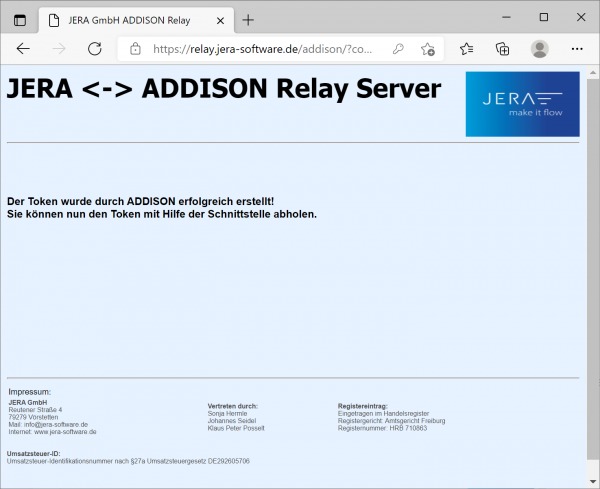
Task: Open the Settings and more menu
Action: [576, 48]
